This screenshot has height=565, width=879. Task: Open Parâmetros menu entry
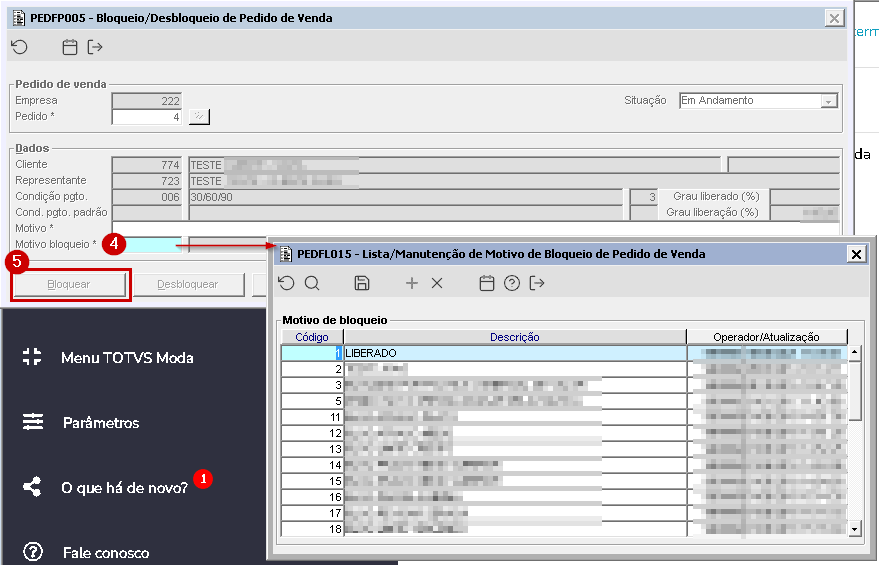[x=101, y=423]
